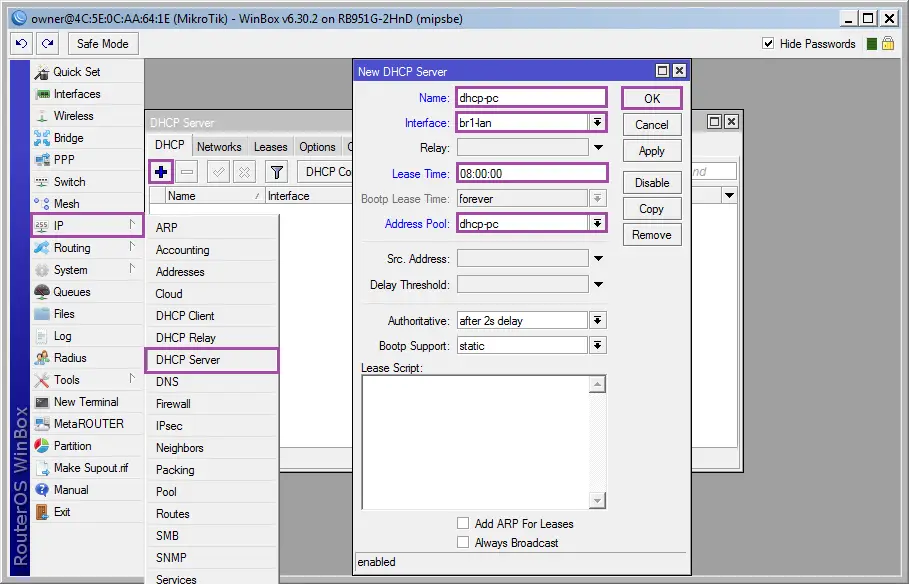The image size is (909, 584).
Task: Click the blue plus Add button in DHCP Server
Action: click(x=161, y=172)
